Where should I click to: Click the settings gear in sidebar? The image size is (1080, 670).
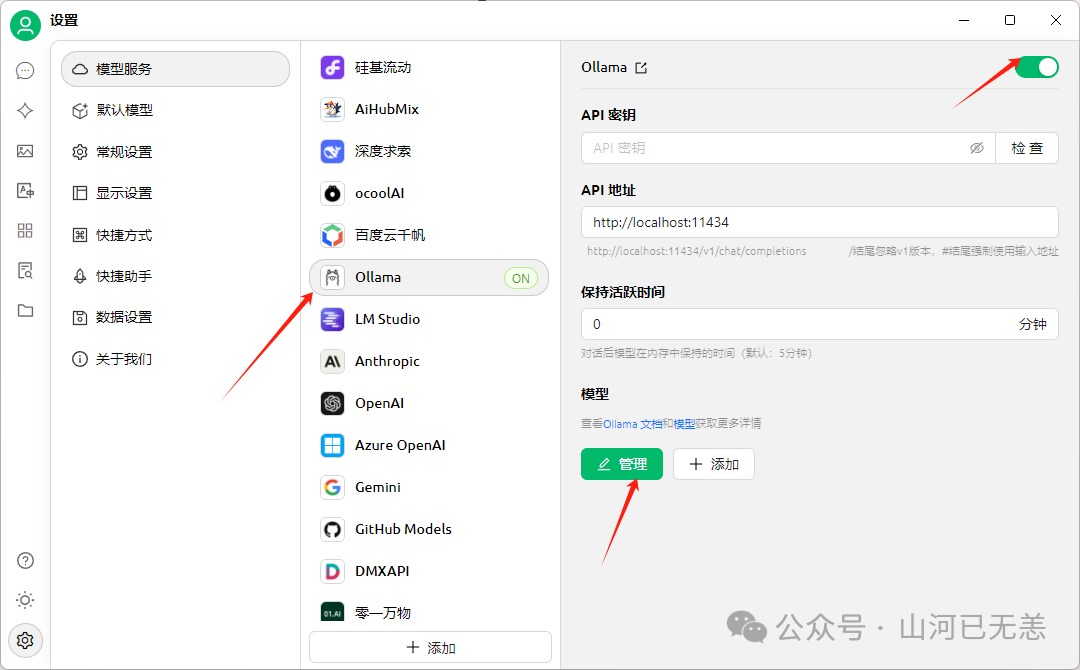pos(25,640)
